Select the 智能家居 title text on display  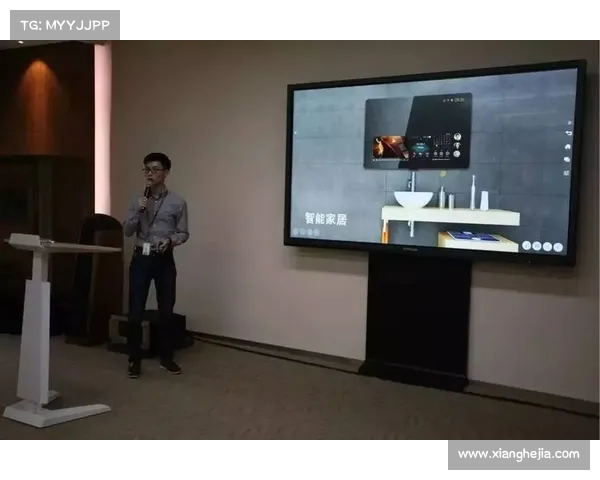[x=326, y=218]
